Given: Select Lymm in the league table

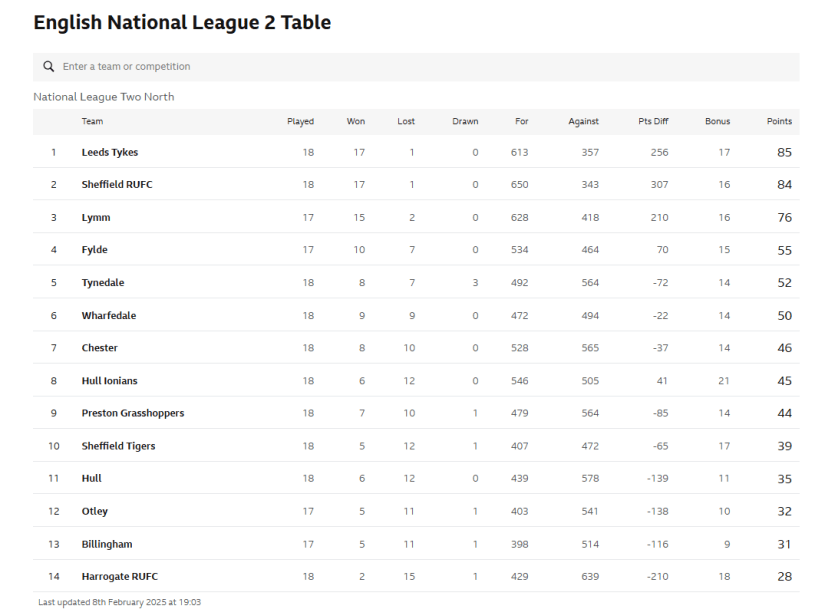Looking at the screenshot, I should (96, 218).
